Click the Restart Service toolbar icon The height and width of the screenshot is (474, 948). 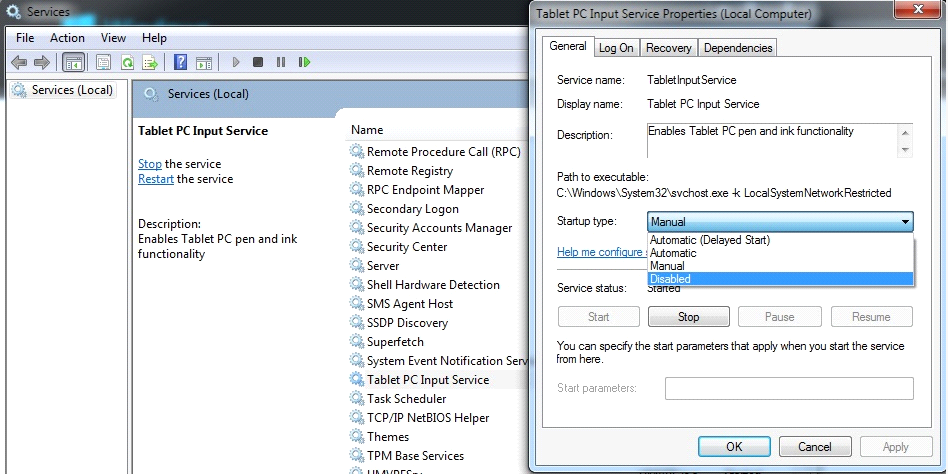tap(303, 62)
